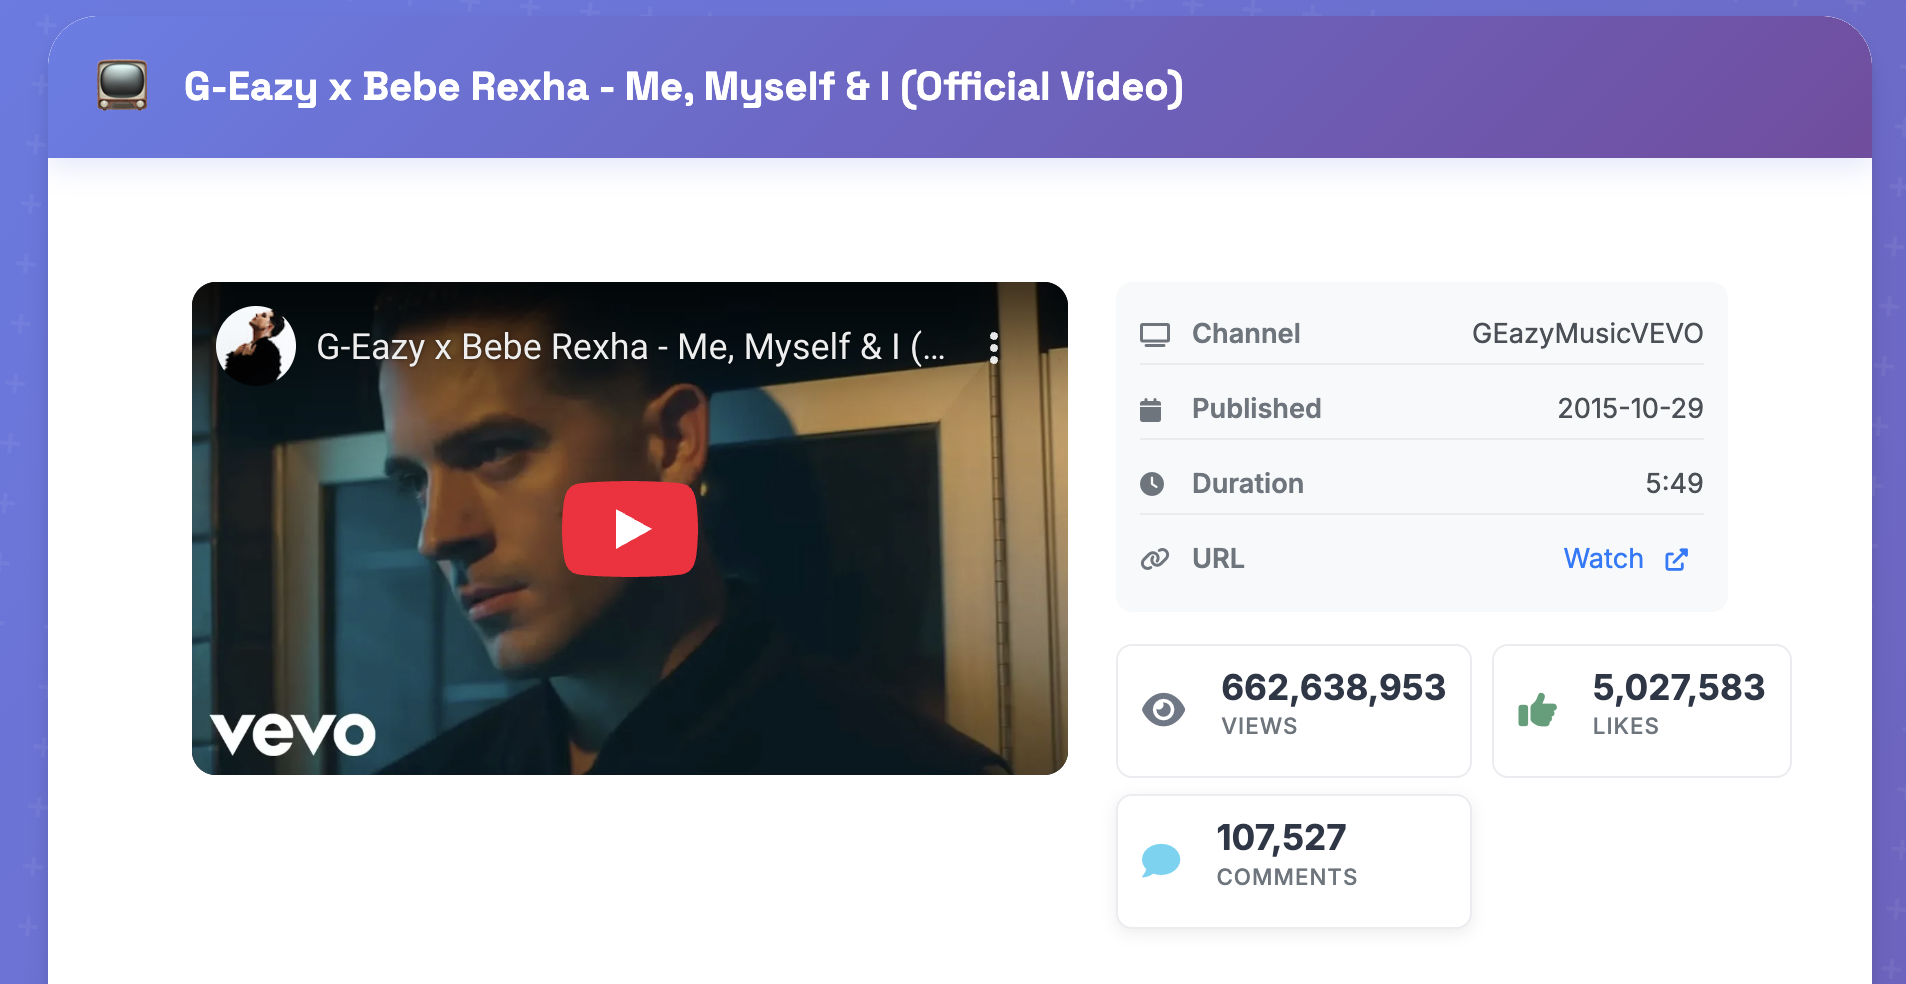Open the Watch link
The image size is (1906, 984).
tap(1603, 559)
